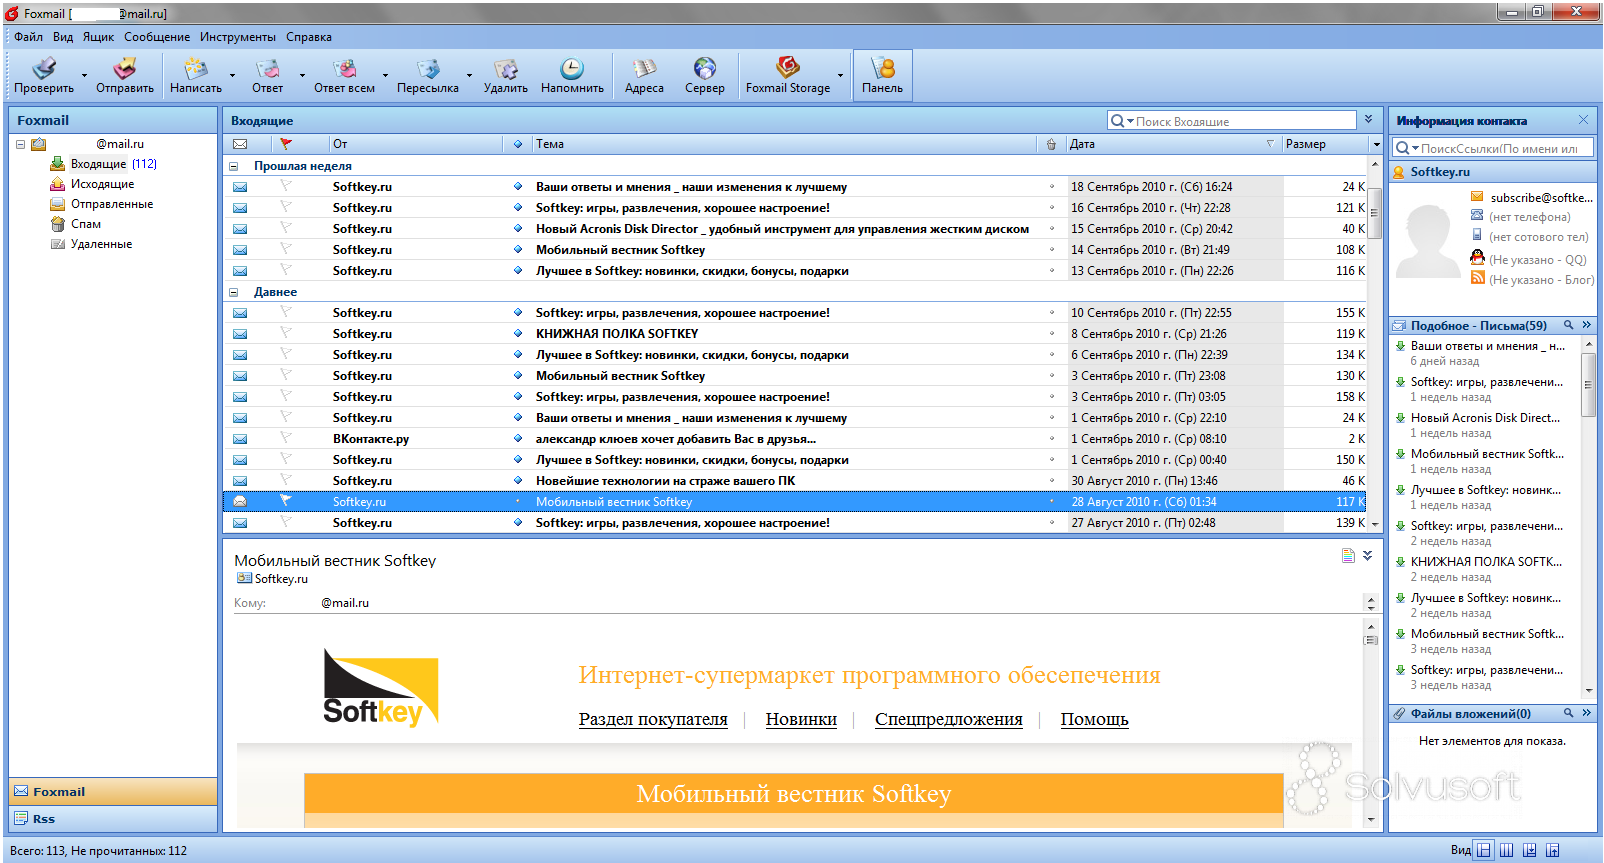The width and height of the screenshot is (1604, 863).
Task: Select the last Вид layout icon in status bar
Action: pyautogui.click(x=1552, y=850)
